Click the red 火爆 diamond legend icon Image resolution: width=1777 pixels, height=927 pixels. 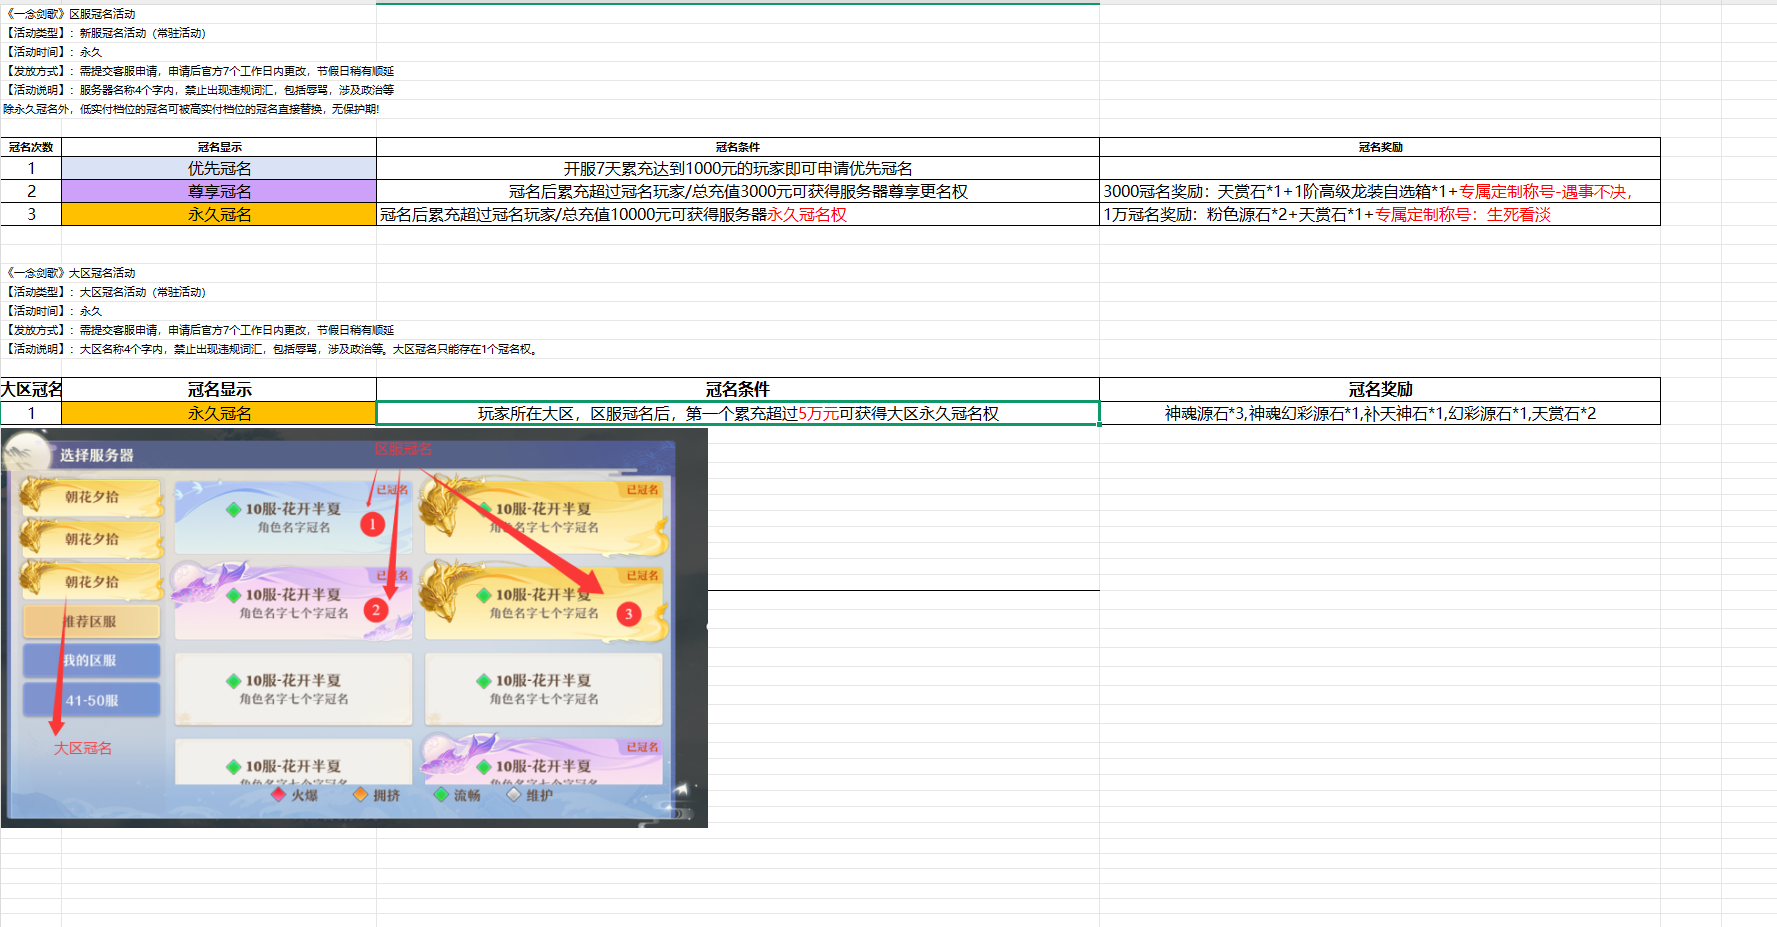pyautogui.click(x=279, y=794)
